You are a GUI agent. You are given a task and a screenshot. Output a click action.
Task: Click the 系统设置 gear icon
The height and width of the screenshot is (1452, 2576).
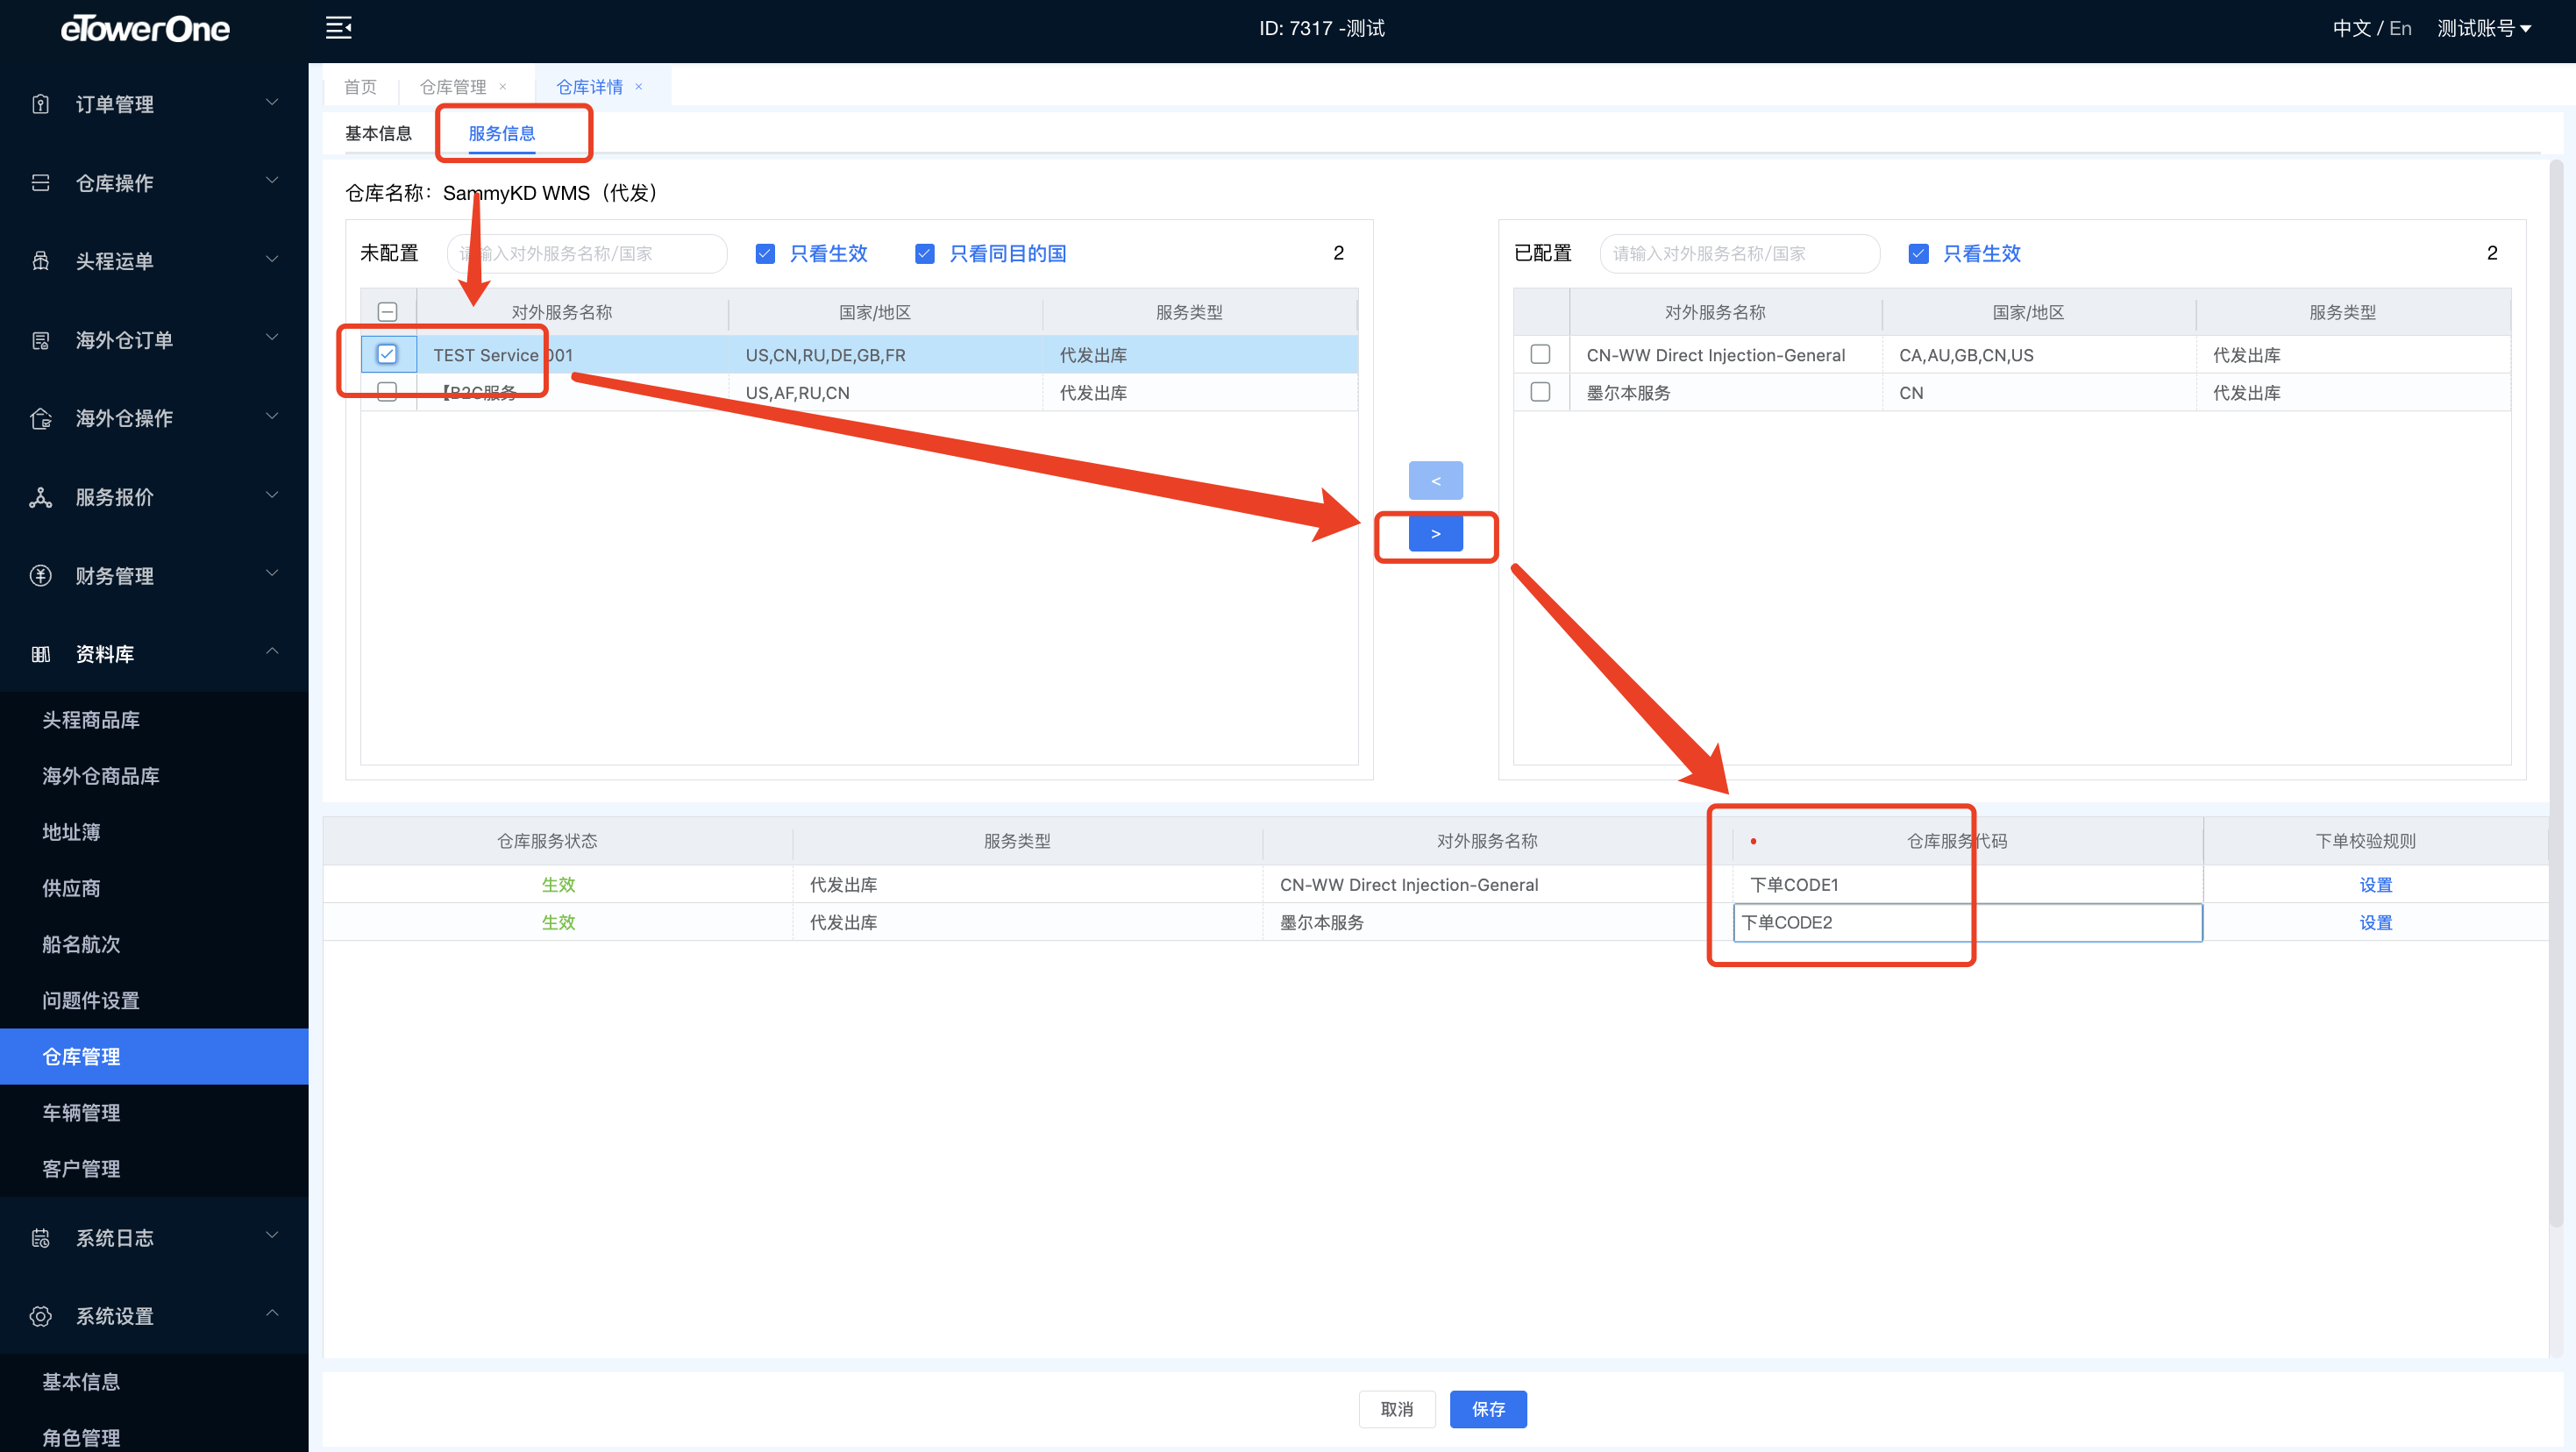pyautogui.click(x=41, y=1316)
